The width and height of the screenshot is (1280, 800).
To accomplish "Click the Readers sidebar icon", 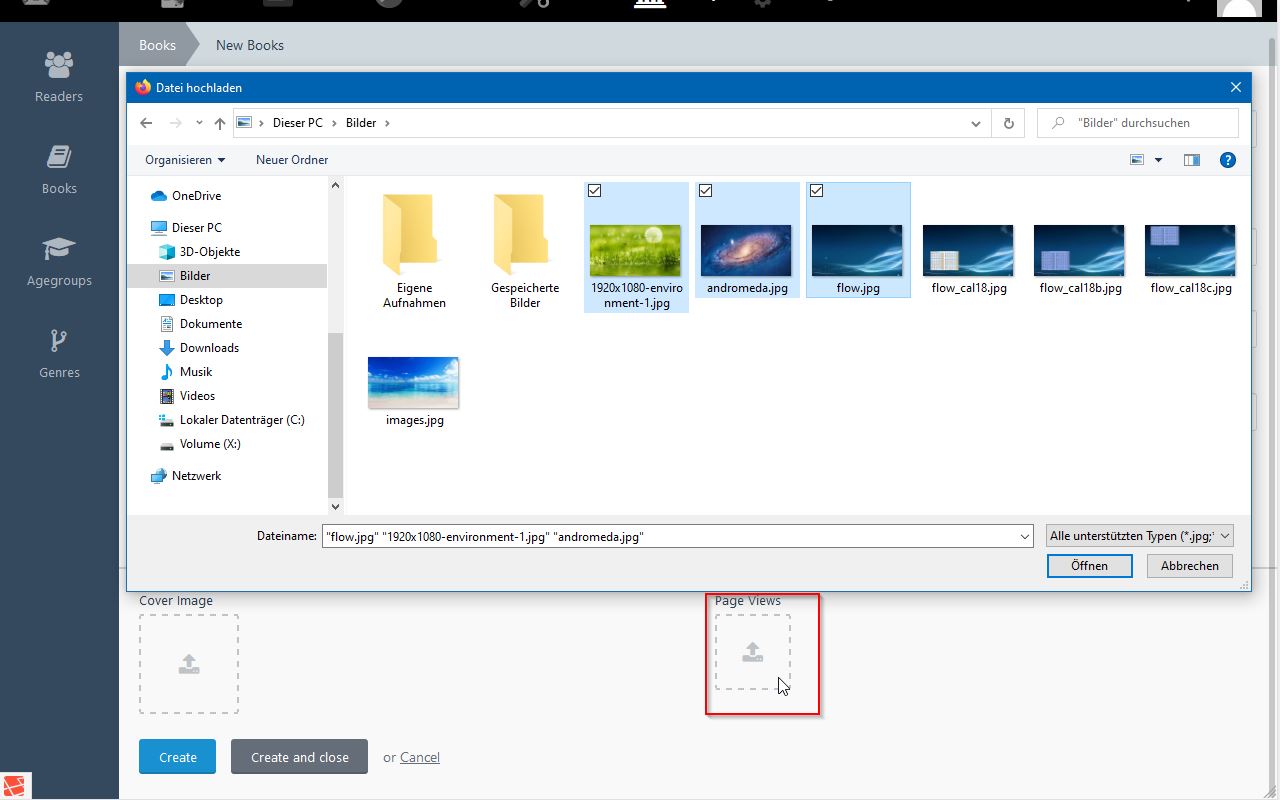I will click(x=59, y=66).
